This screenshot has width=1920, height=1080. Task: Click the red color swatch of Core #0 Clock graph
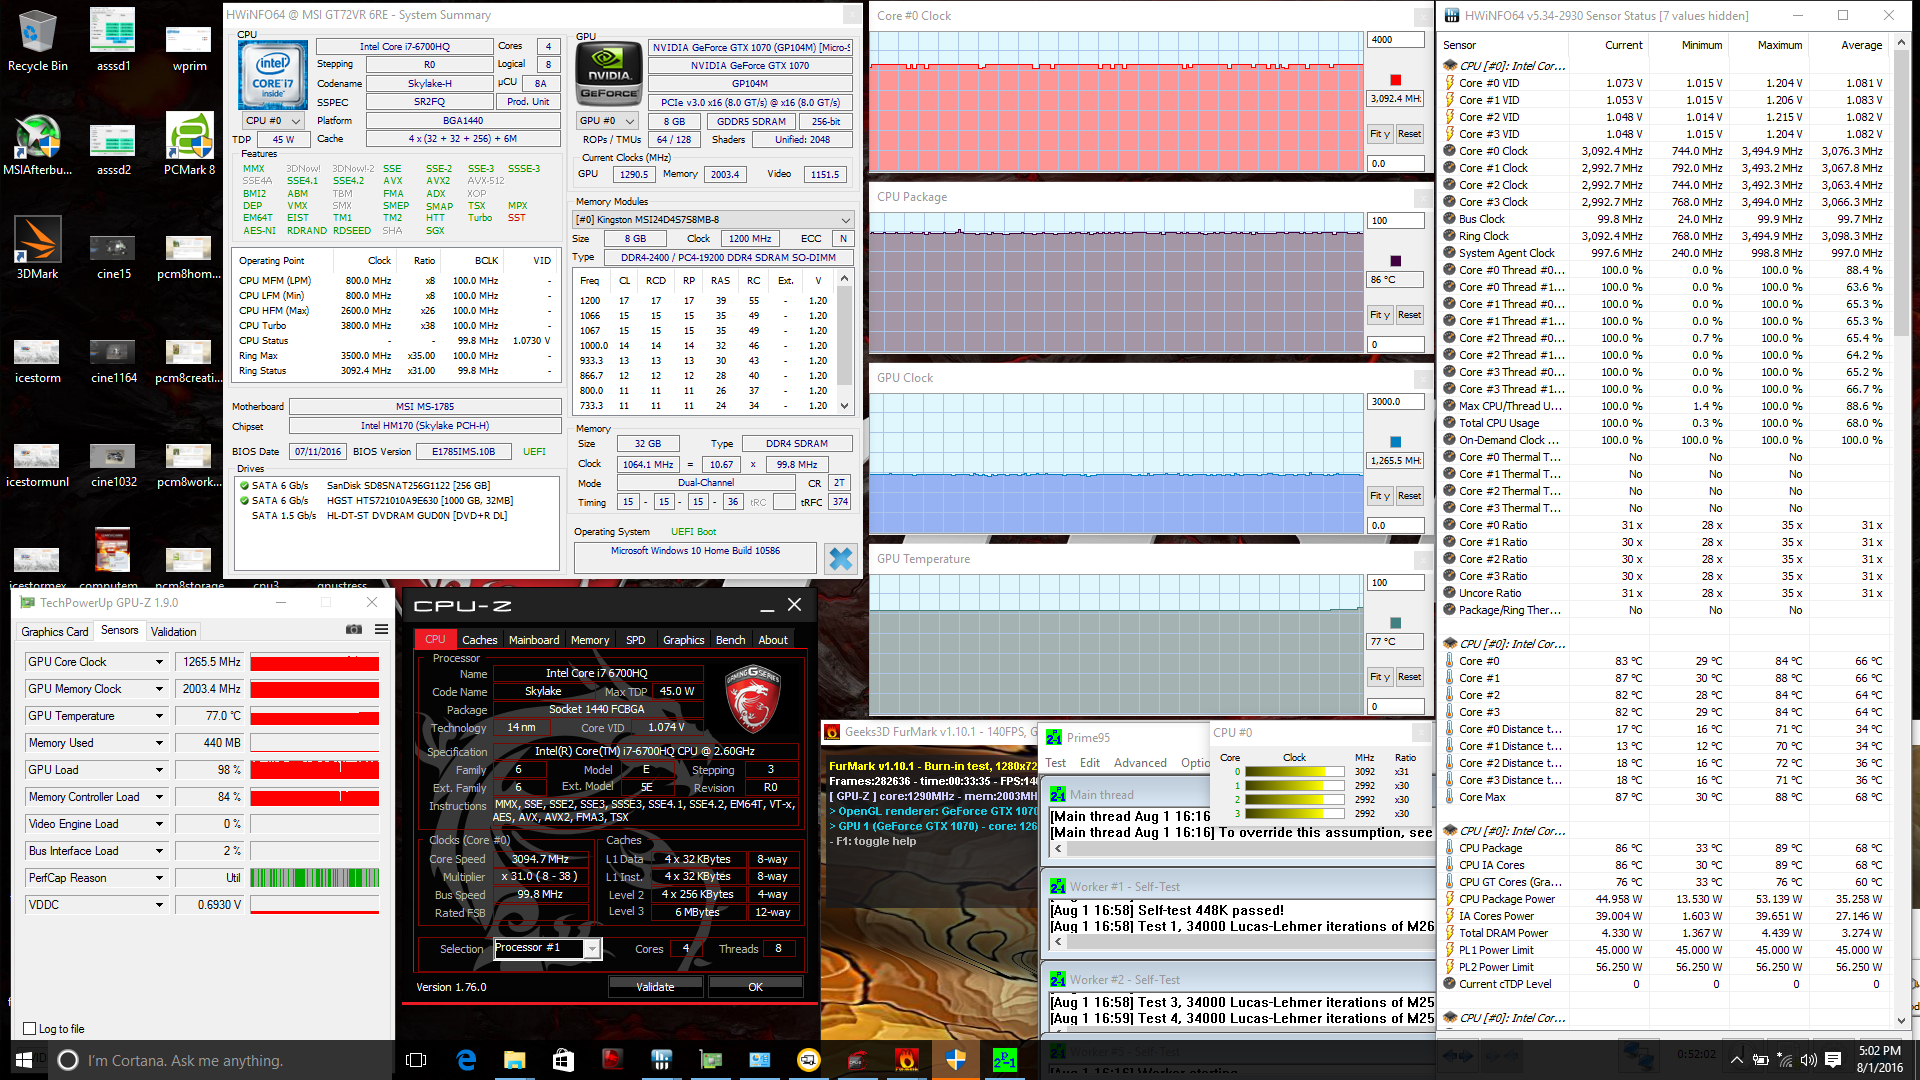point(1396,80)
